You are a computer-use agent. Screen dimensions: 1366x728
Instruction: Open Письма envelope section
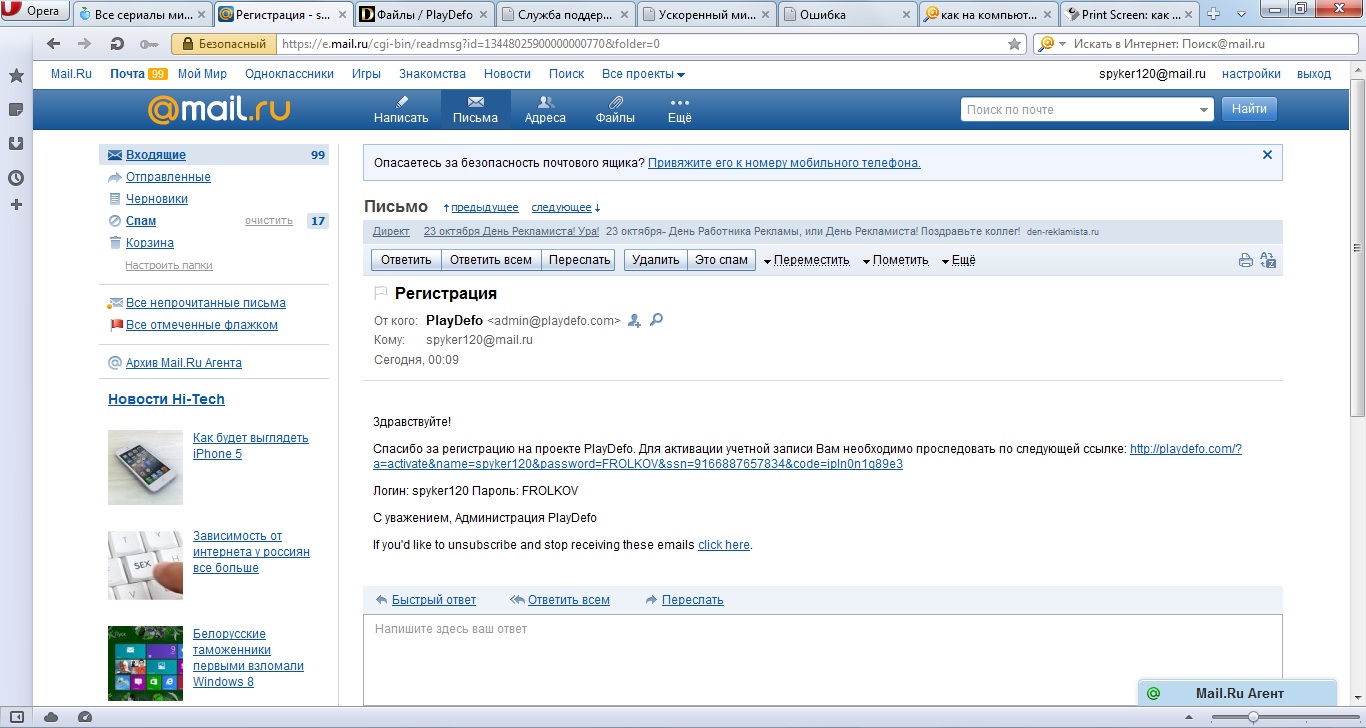(475, 109)
